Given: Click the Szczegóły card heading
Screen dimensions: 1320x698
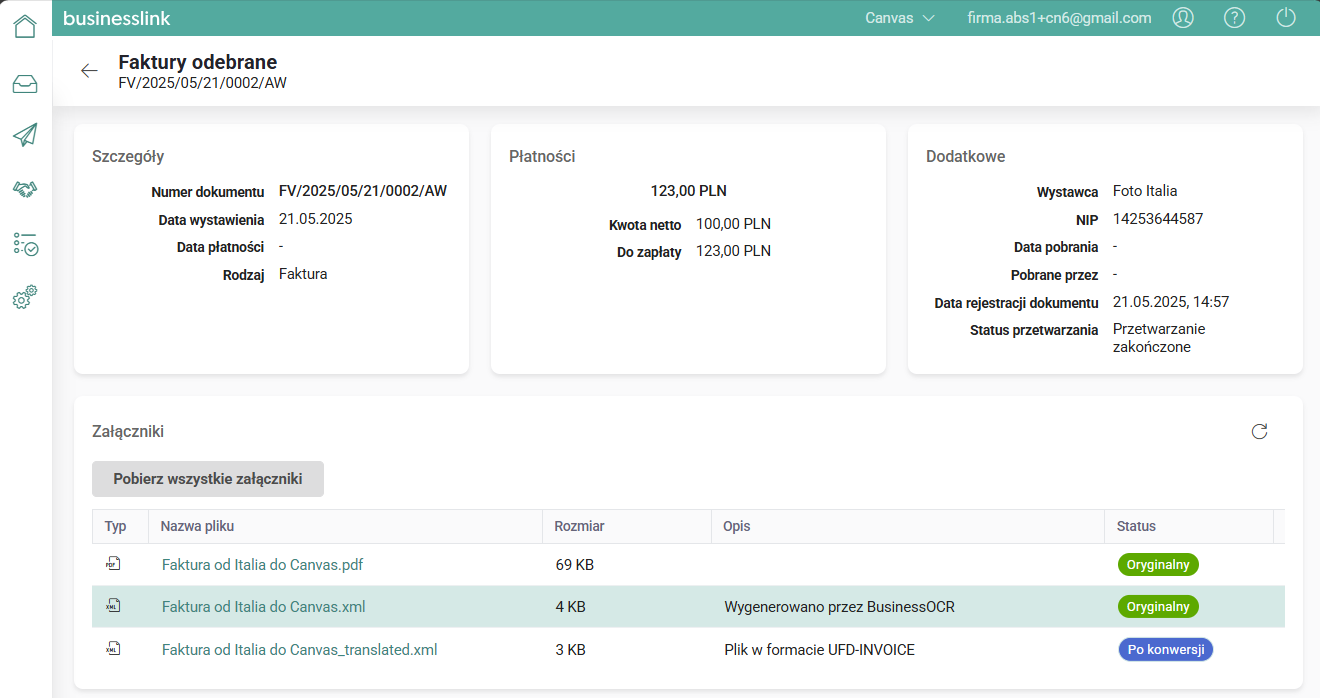Looking at the screenshot, I should click(x=128, y=156).
